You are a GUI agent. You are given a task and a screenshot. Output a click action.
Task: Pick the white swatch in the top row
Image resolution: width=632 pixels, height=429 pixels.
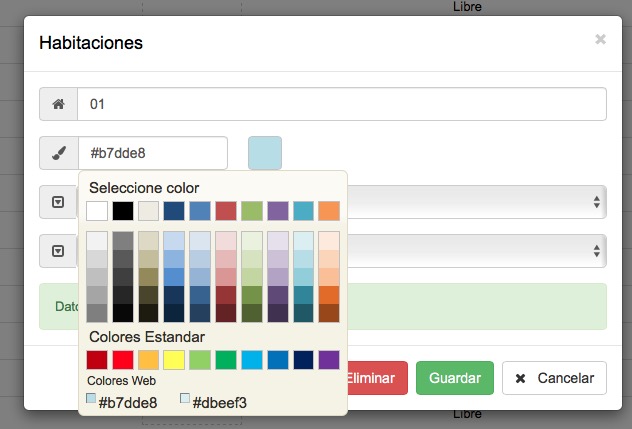(x=97, y=210)
